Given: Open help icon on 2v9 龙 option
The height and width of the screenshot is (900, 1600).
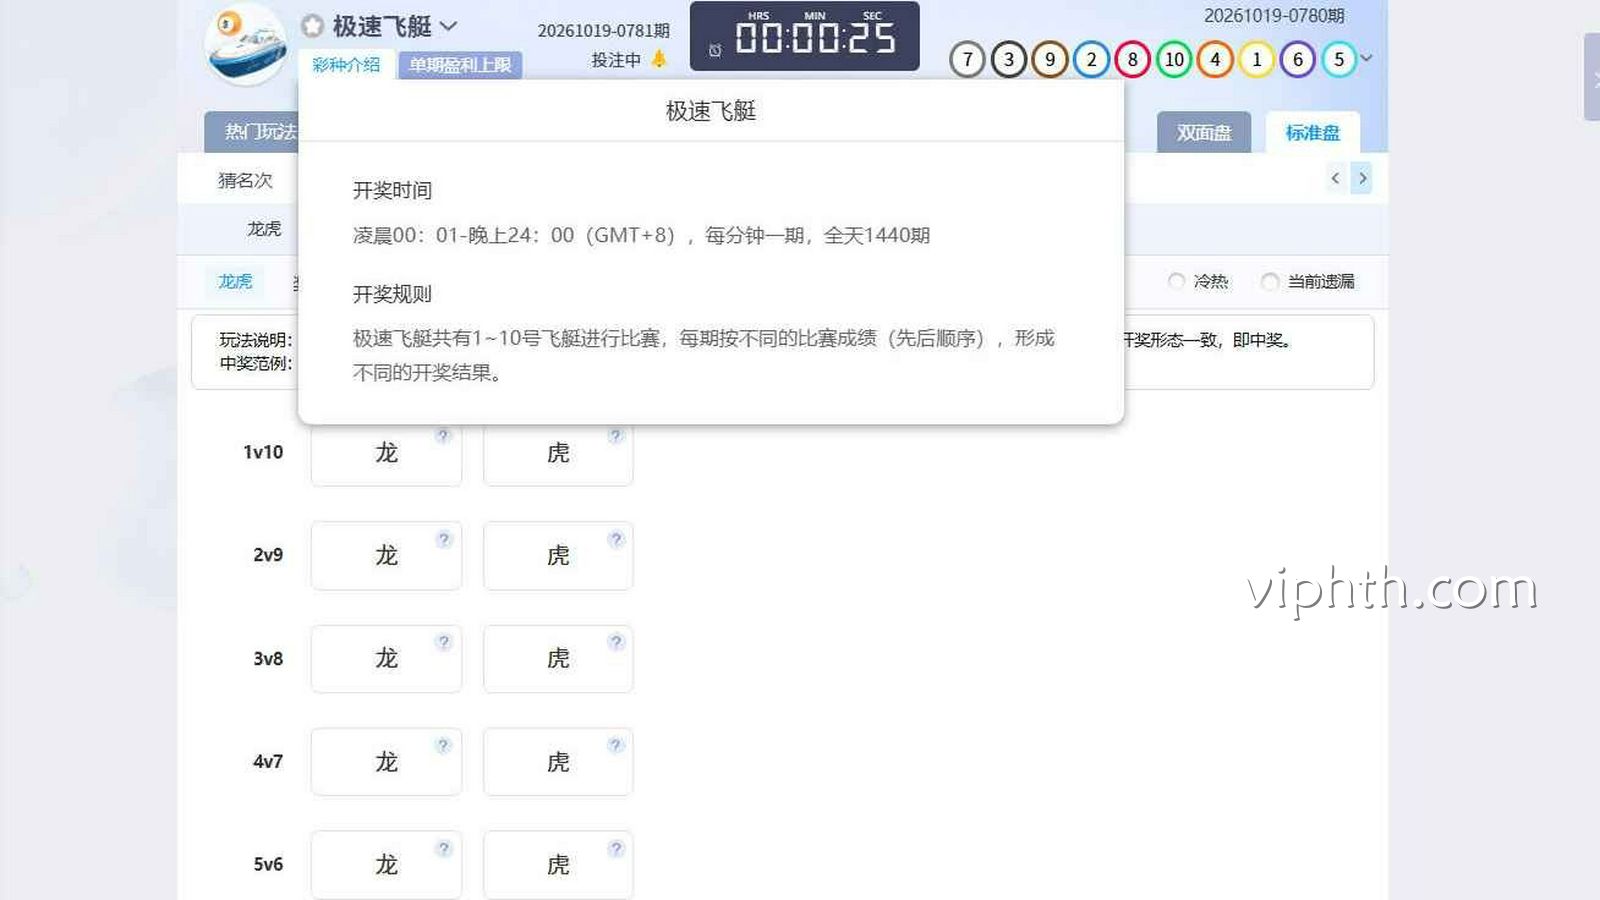Looking at the screenshot, I should pos(444,539).
